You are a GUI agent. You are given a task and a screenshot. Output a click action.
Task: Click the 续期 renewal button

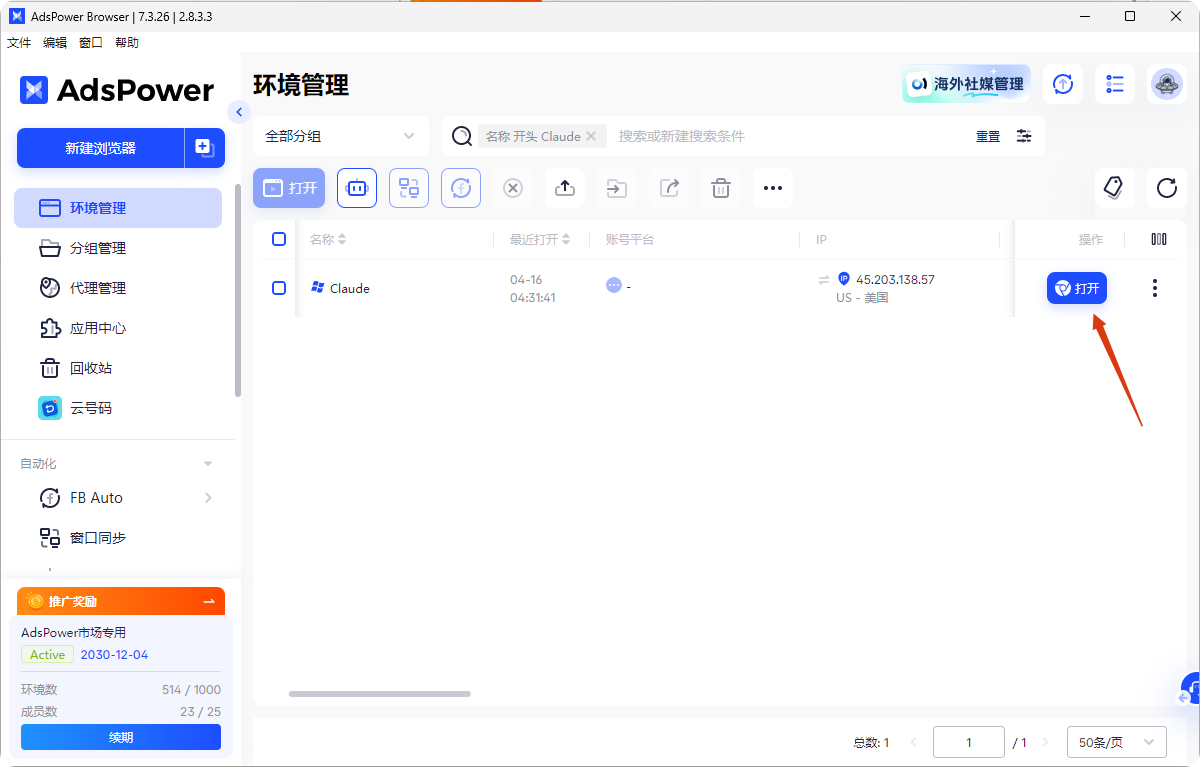(120, 737)
